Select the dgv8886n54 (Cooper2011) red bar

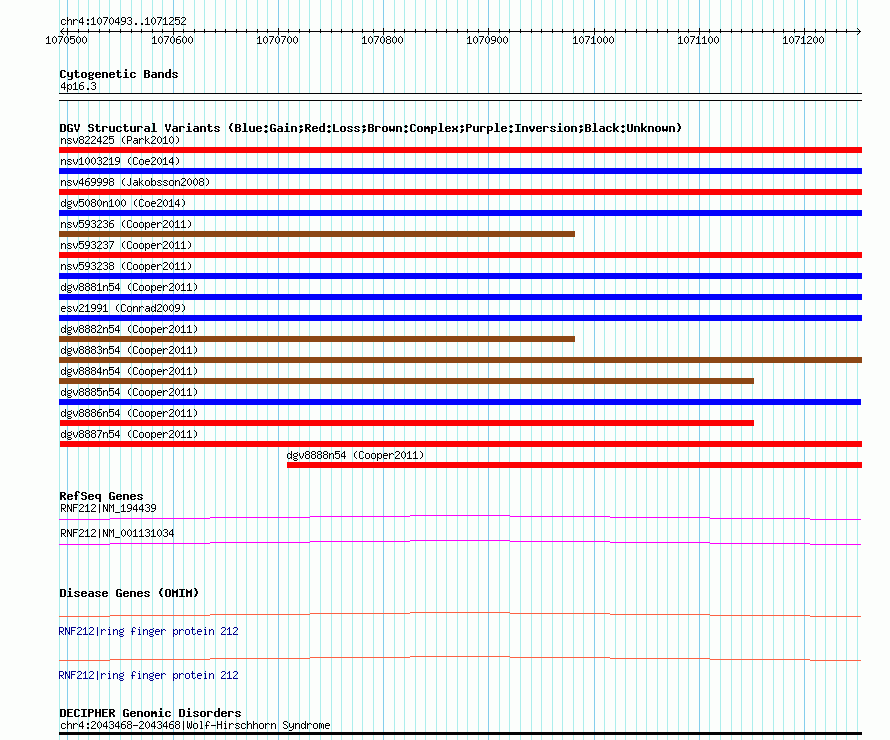click(x=406, y=423)
